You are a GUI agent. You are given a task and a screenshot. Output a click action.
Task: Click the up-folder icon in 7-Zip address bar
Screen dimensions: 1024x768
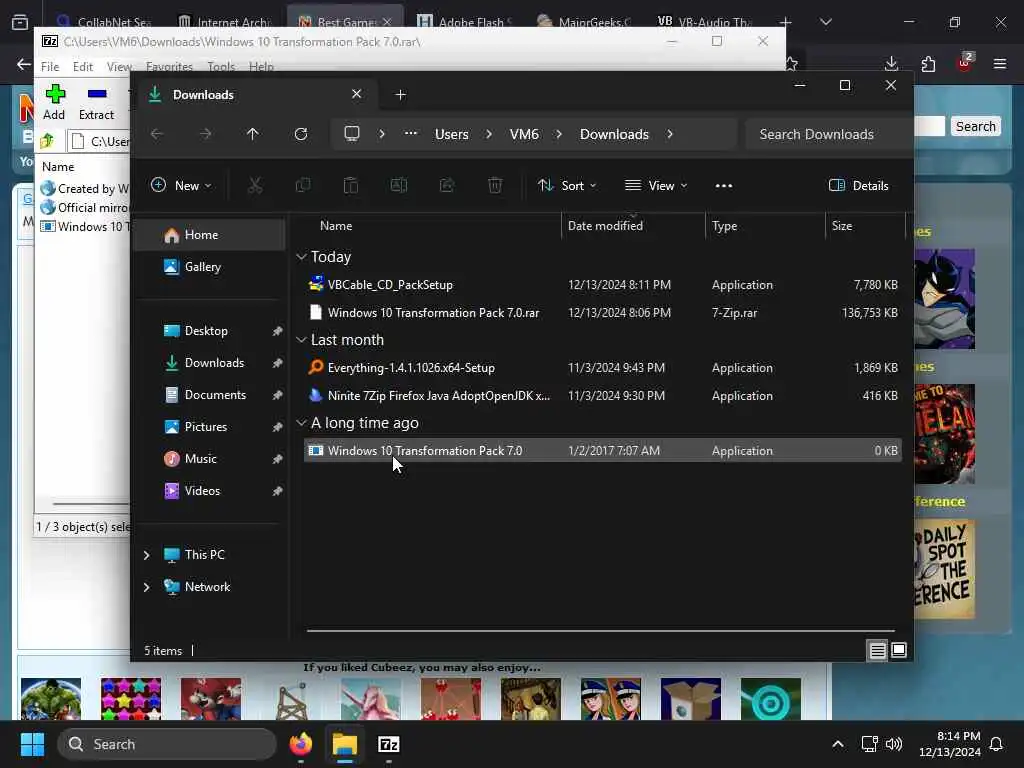(x=48, y=140)
